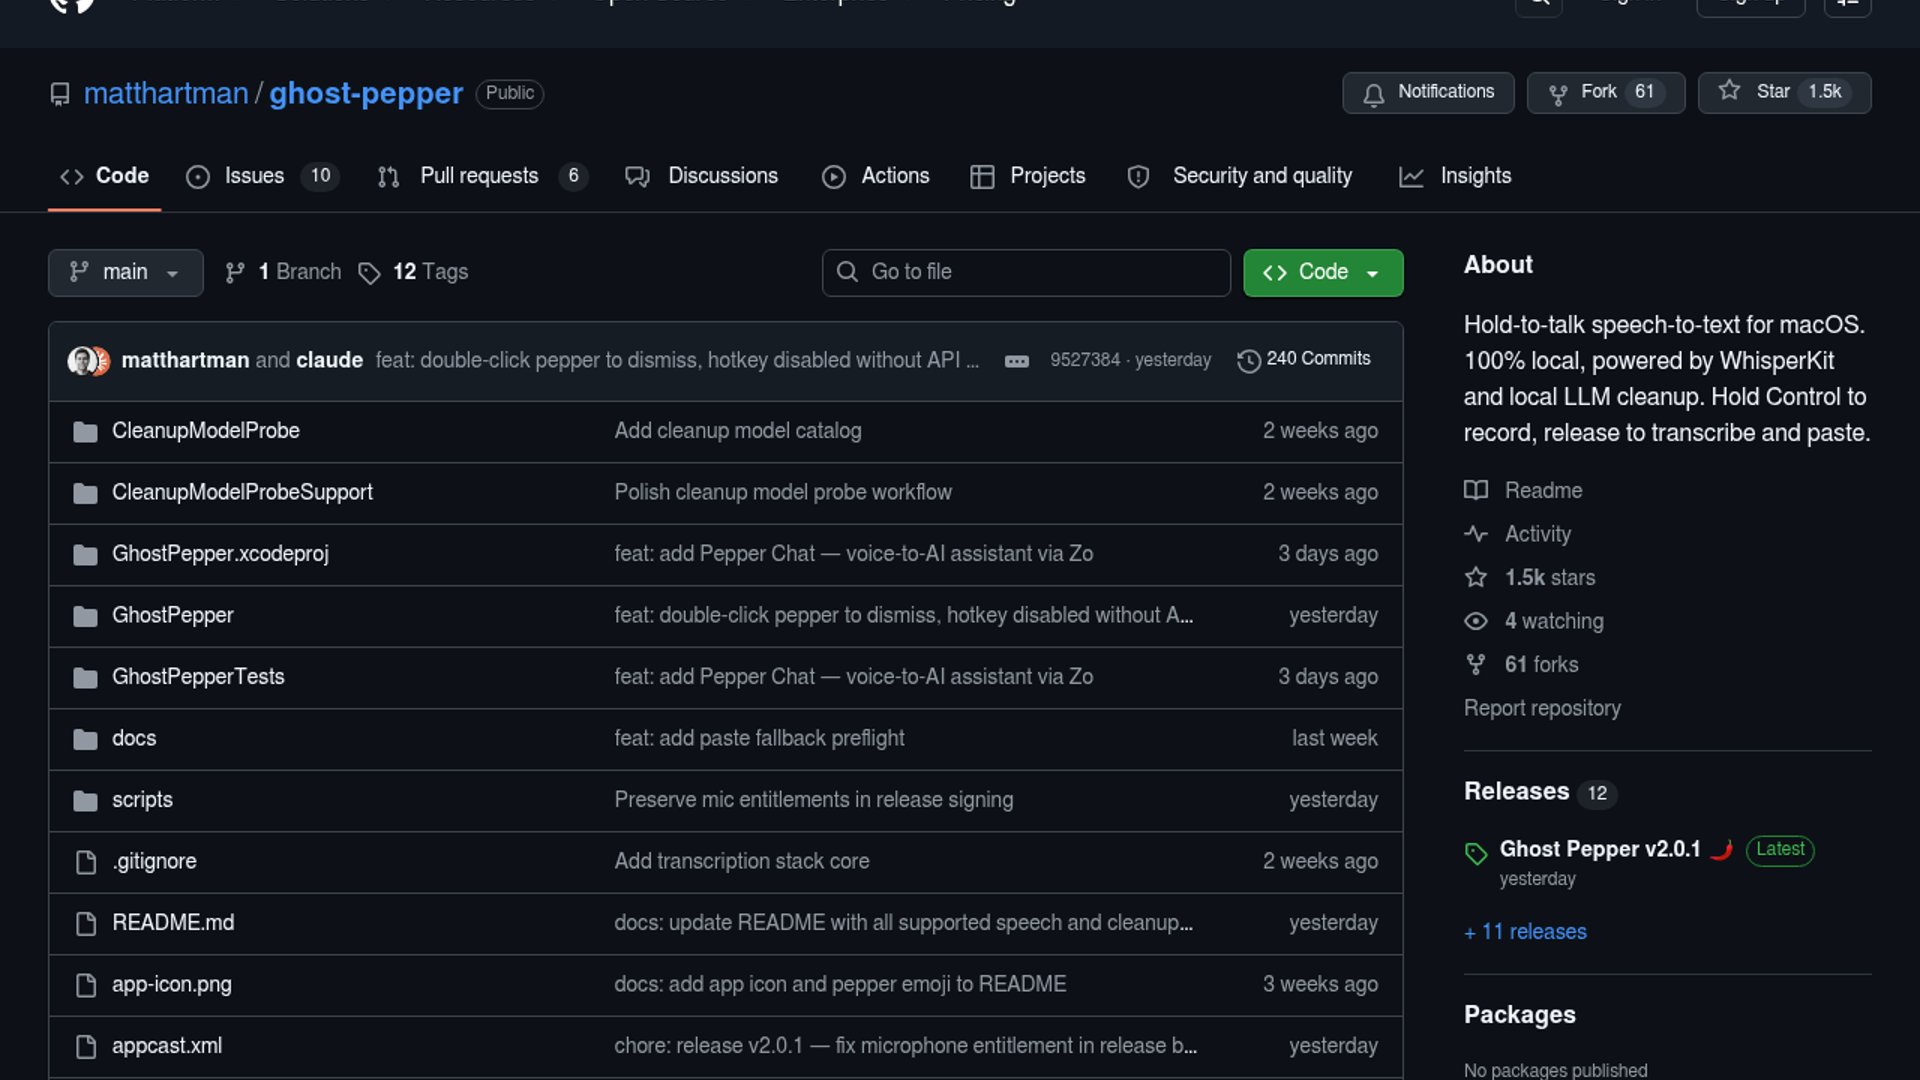
Task: Open the Pull requests tab
Action: [x=478, y=176]
